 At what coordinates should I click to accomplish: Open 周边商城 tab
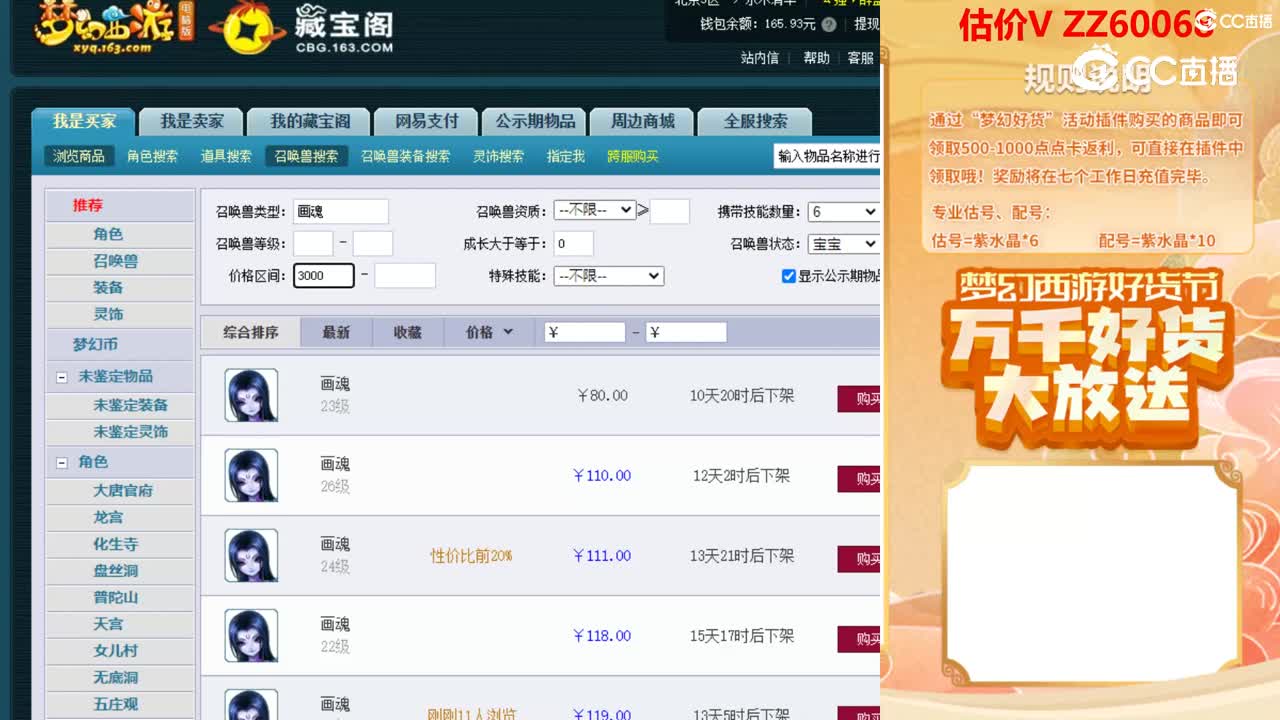coord(642,121)
